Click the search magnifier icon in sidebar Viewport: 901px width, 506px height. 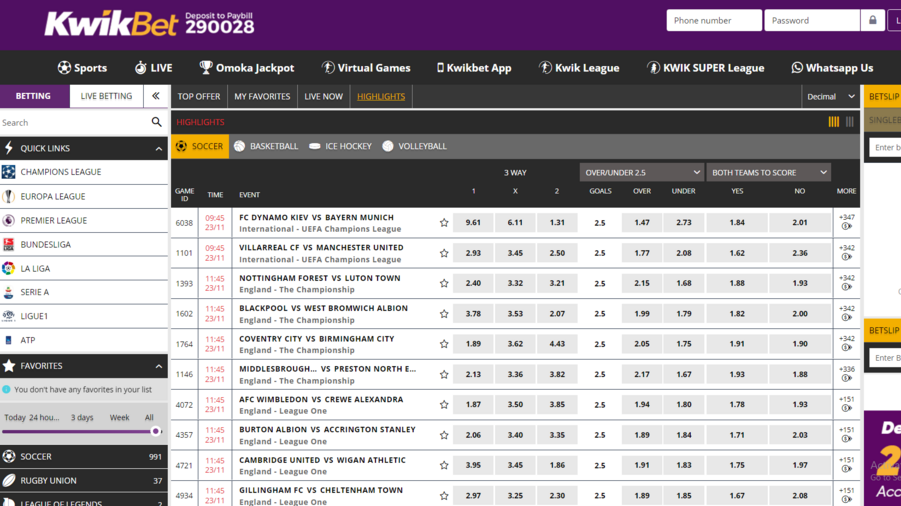pos(156,122)
